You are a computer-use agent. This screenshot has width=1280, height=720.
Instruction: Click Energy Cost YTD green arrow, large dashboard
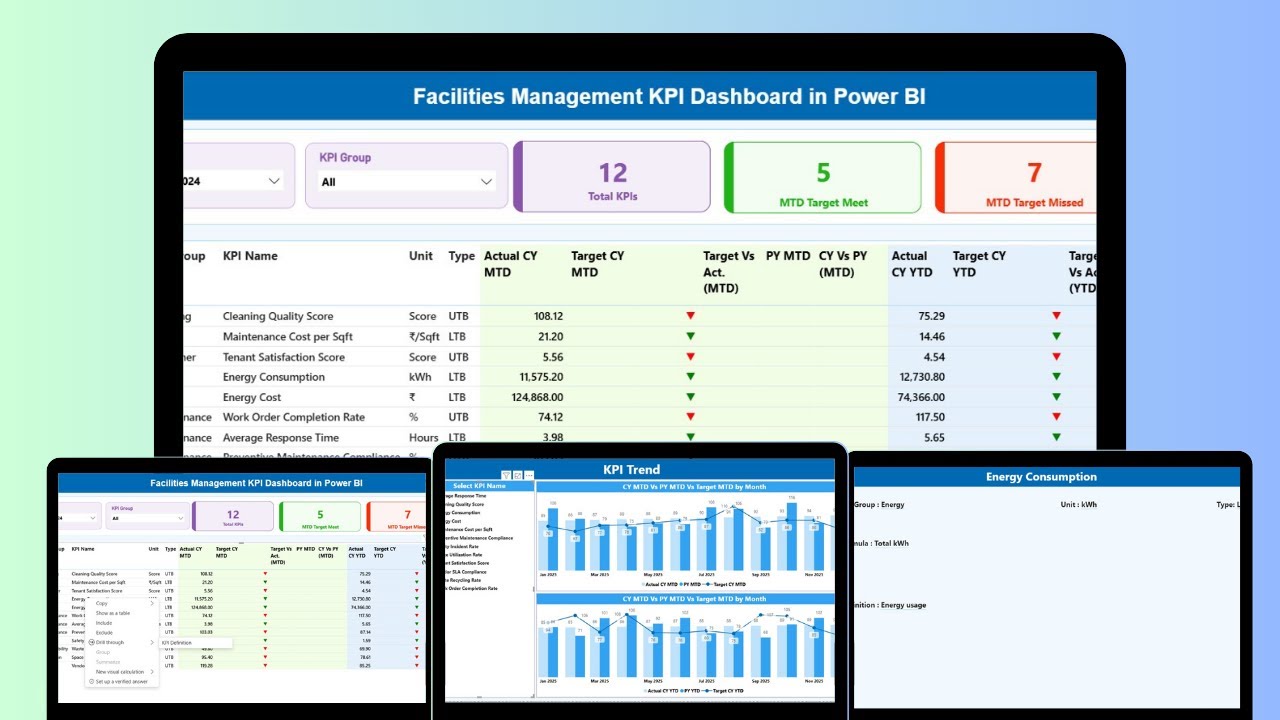pos(1056,397)
